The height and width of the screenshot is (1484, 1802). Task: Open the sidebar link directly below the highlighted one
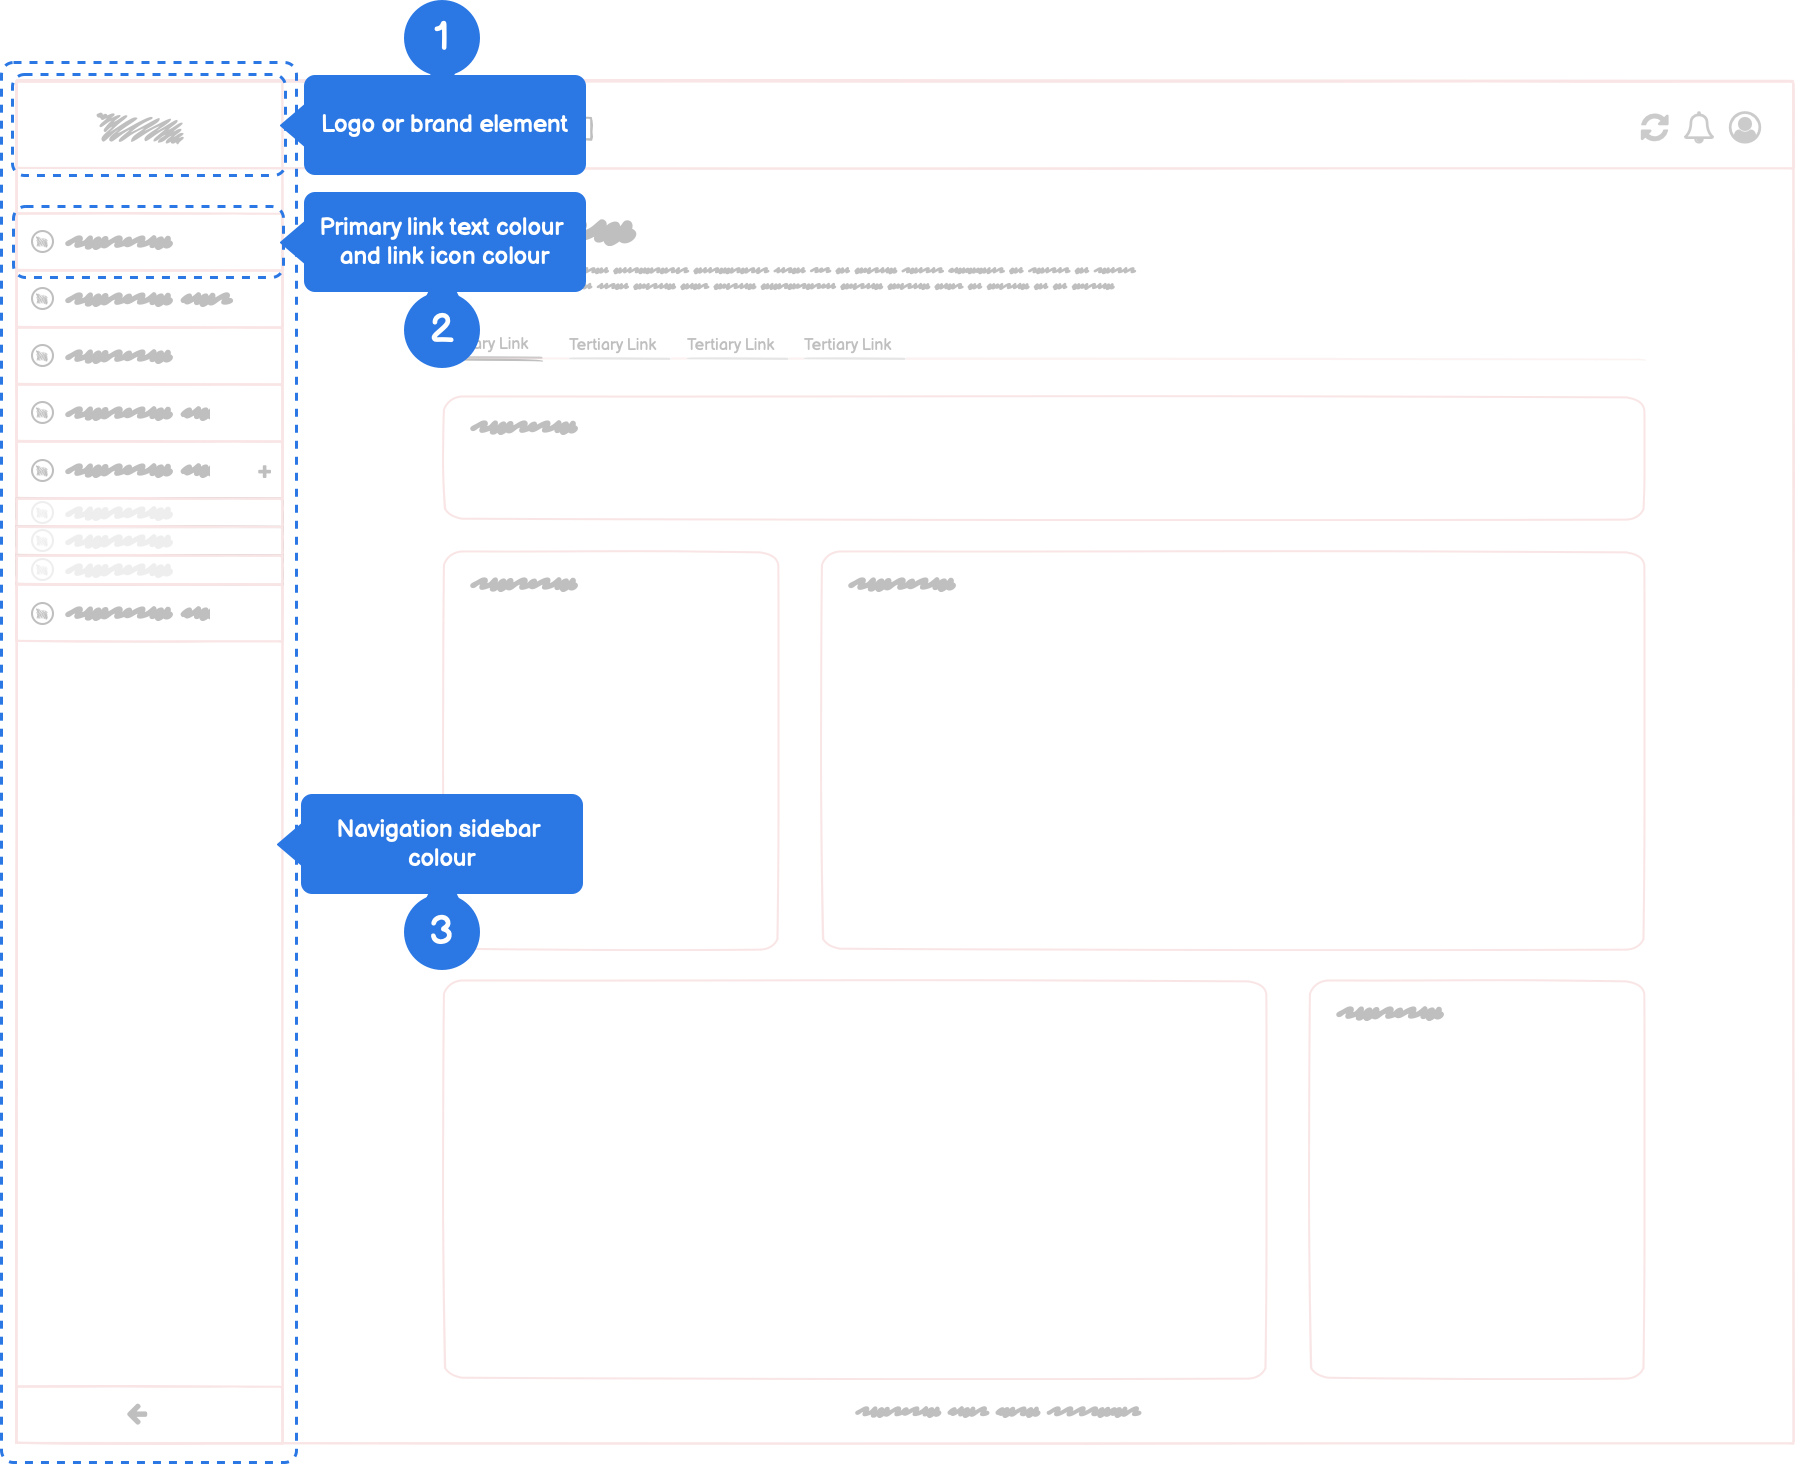coord(148,299)
